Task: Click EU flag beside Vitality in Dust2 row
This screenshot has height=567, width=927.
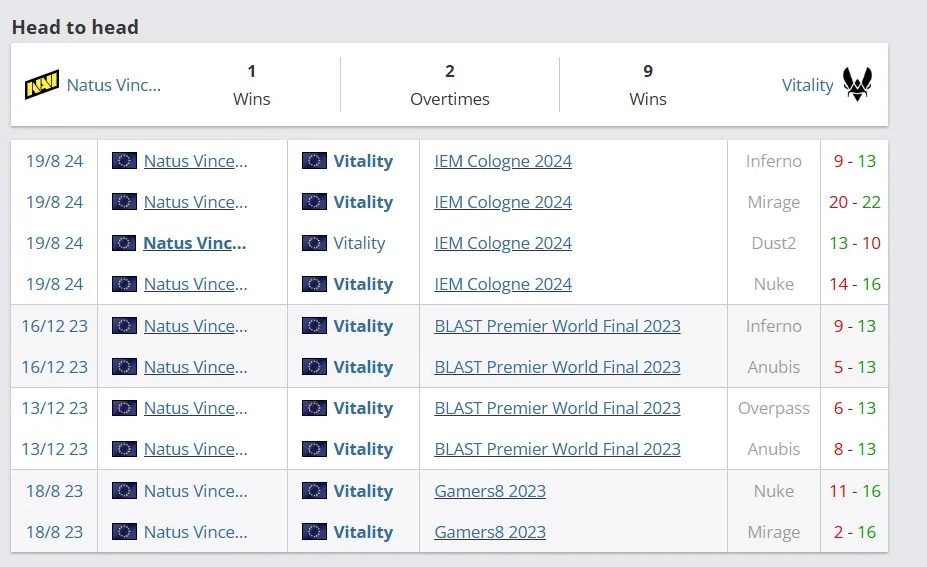Action: click(314, 243)
